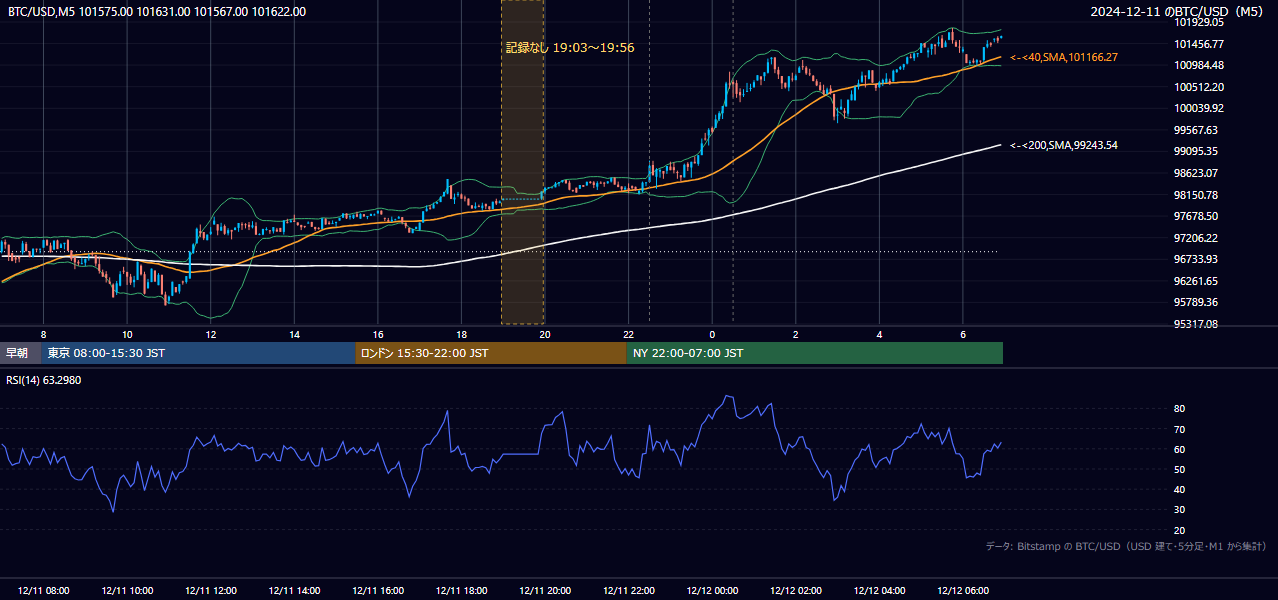The image size is (1278, 600).
Task: Click the 12/11 16:00 date label
Action: (x=378, y=591)
